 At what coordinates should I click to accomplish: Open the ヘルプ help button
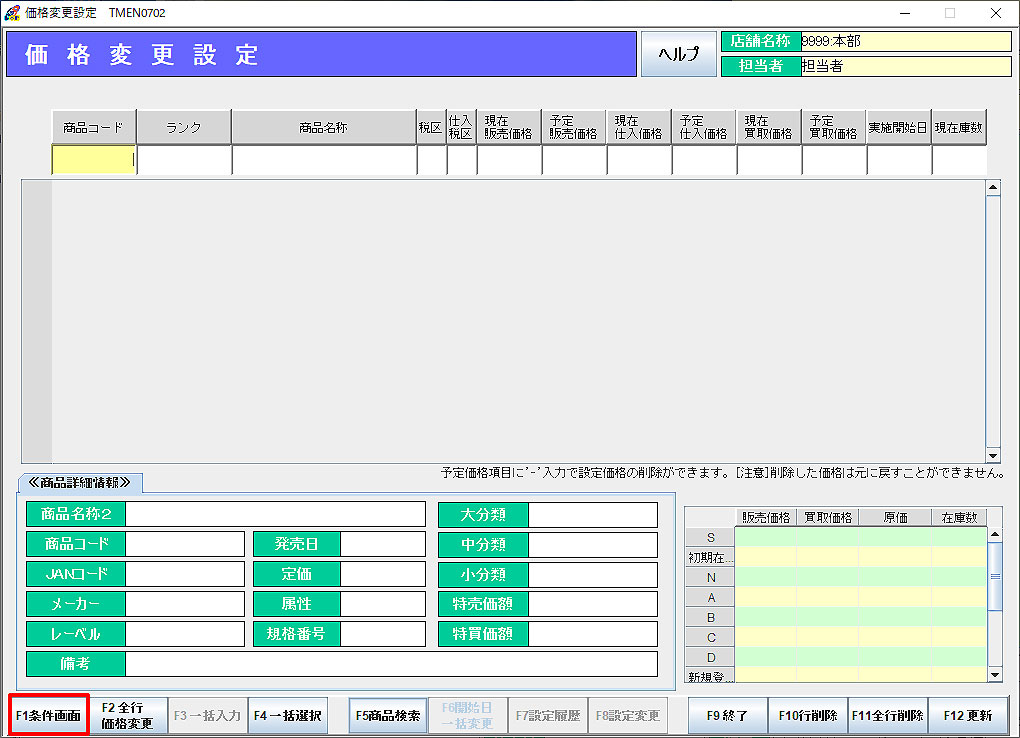click(x=678, y=54)
